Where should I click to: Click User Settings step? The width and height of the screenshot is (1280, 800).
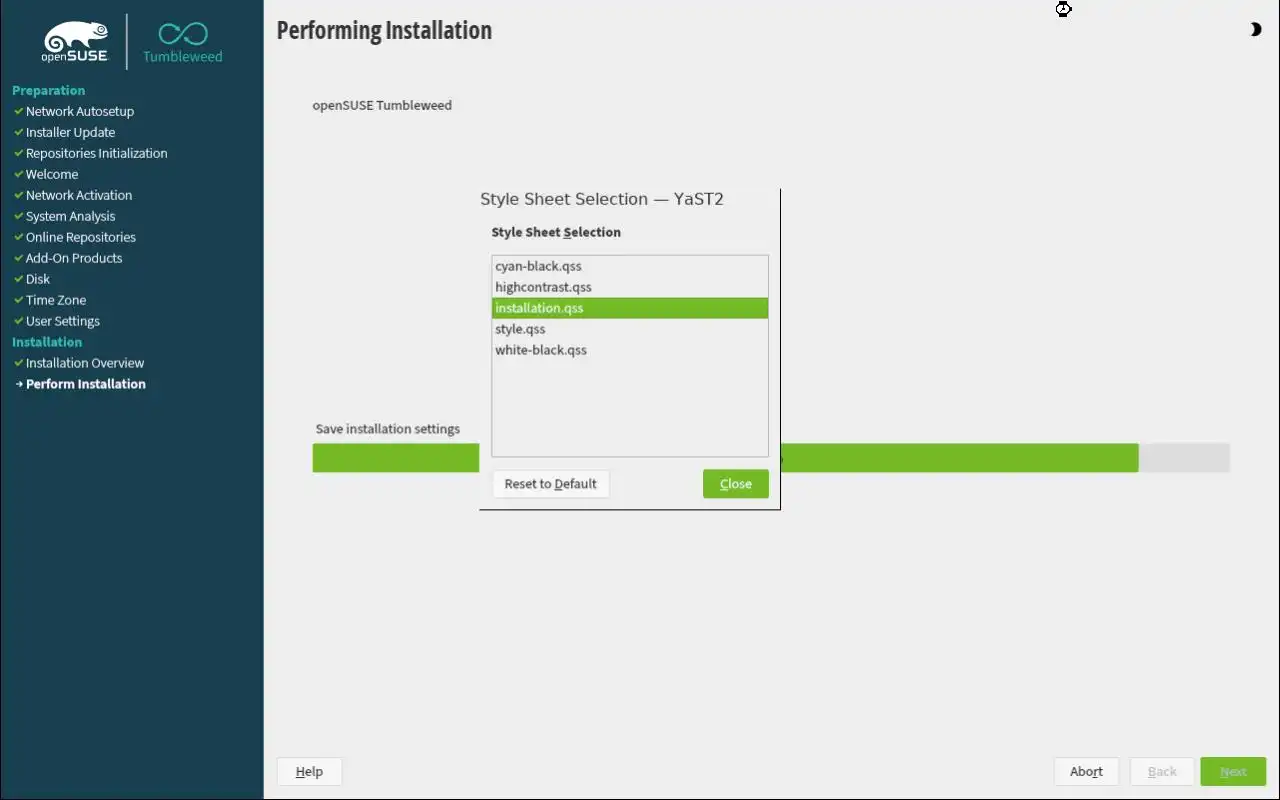(x=63, y=321)
